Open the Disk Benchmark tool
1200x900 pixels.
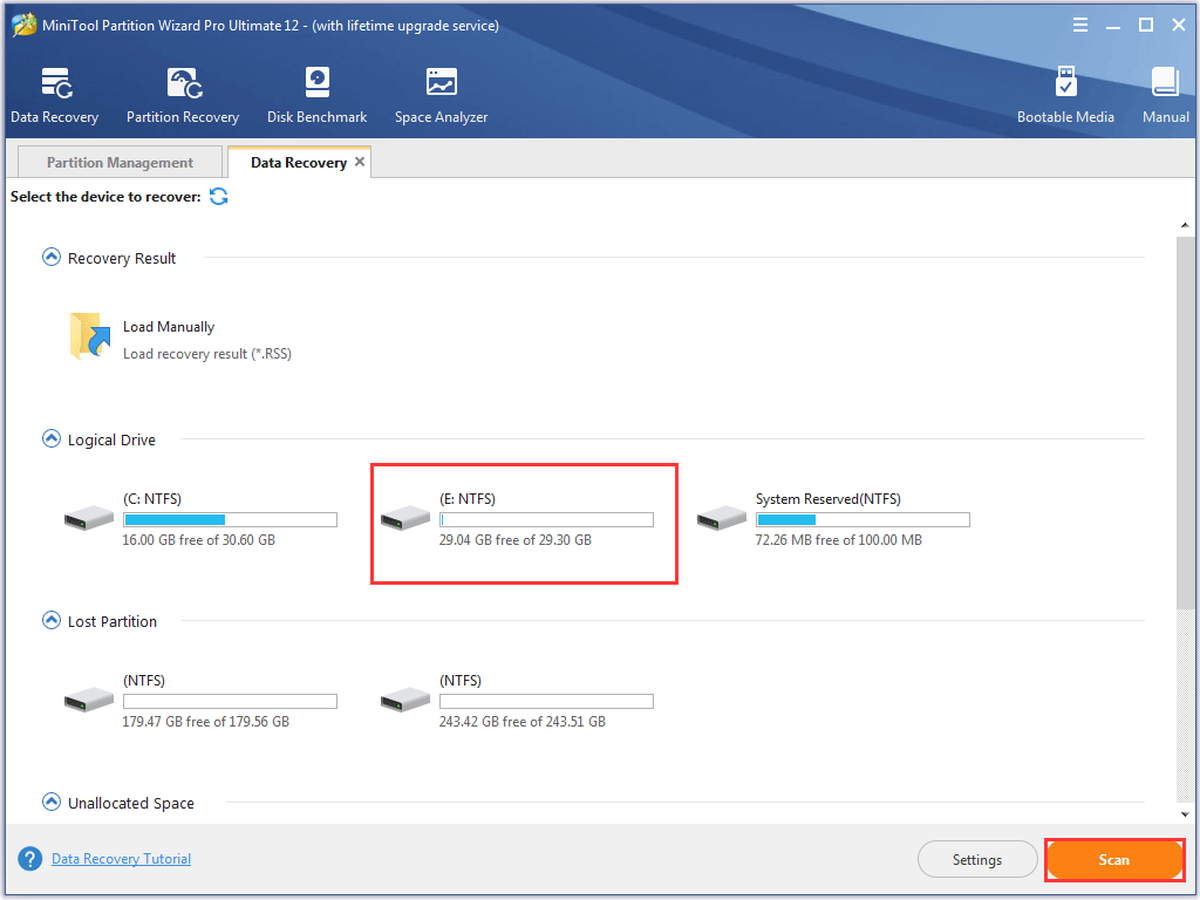[317, 83]
